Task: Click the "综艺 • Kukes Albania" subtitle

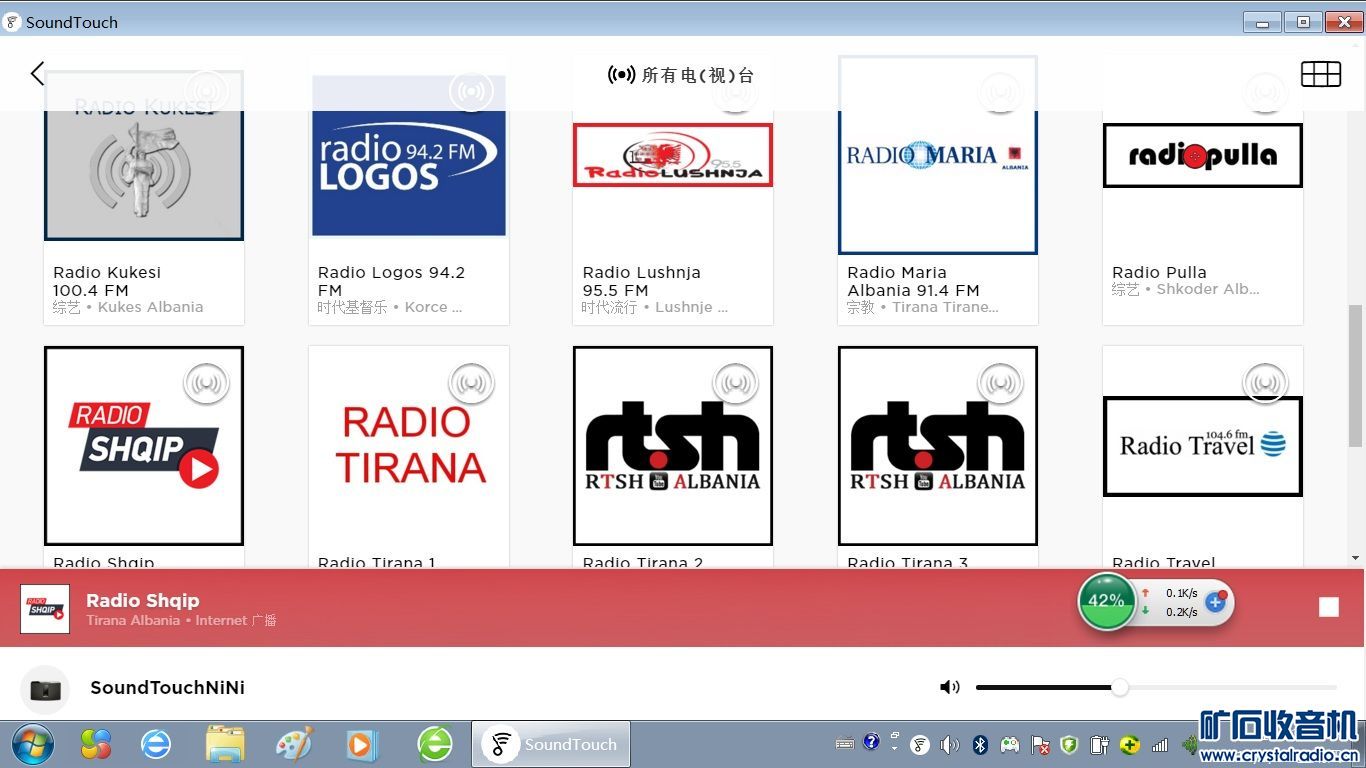Action: (128, 307)
